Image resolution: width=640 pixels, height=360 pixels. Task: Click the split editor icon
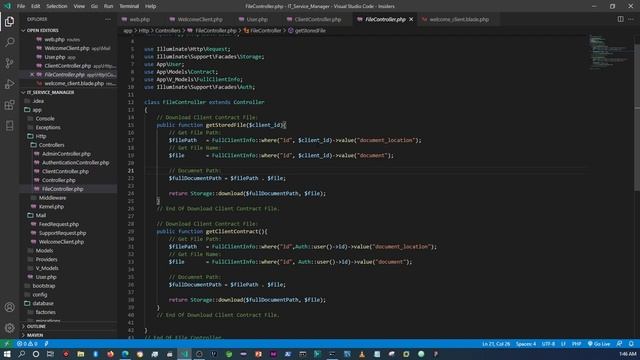point(620,19)
